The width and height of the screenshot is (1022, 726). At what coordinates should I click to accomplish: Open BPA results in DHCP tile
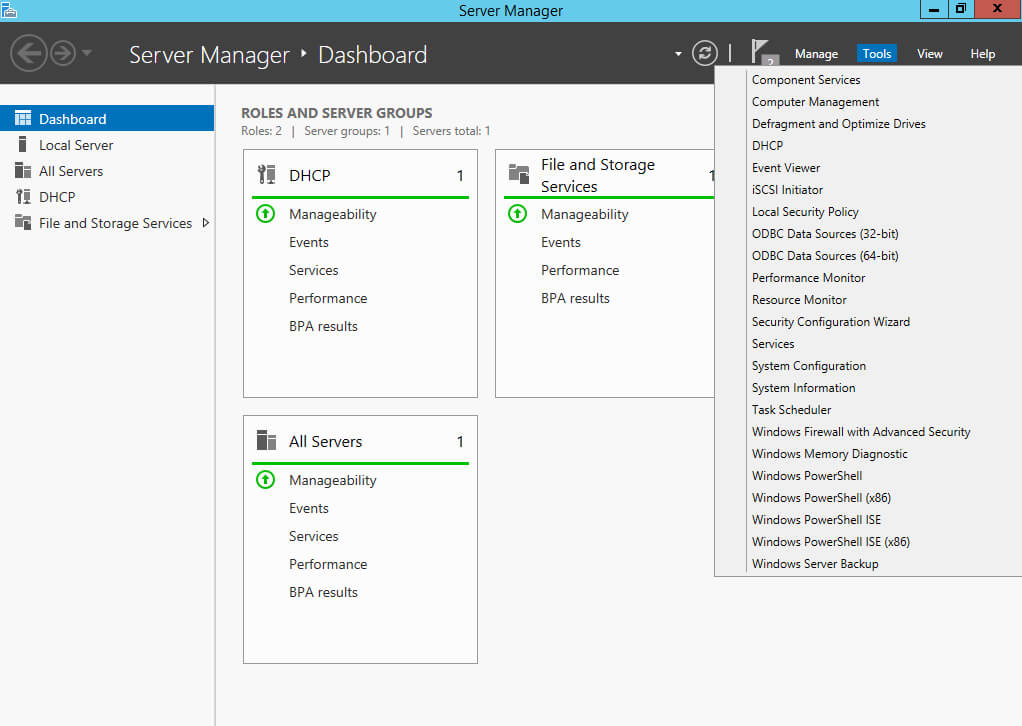click(323, 327)
